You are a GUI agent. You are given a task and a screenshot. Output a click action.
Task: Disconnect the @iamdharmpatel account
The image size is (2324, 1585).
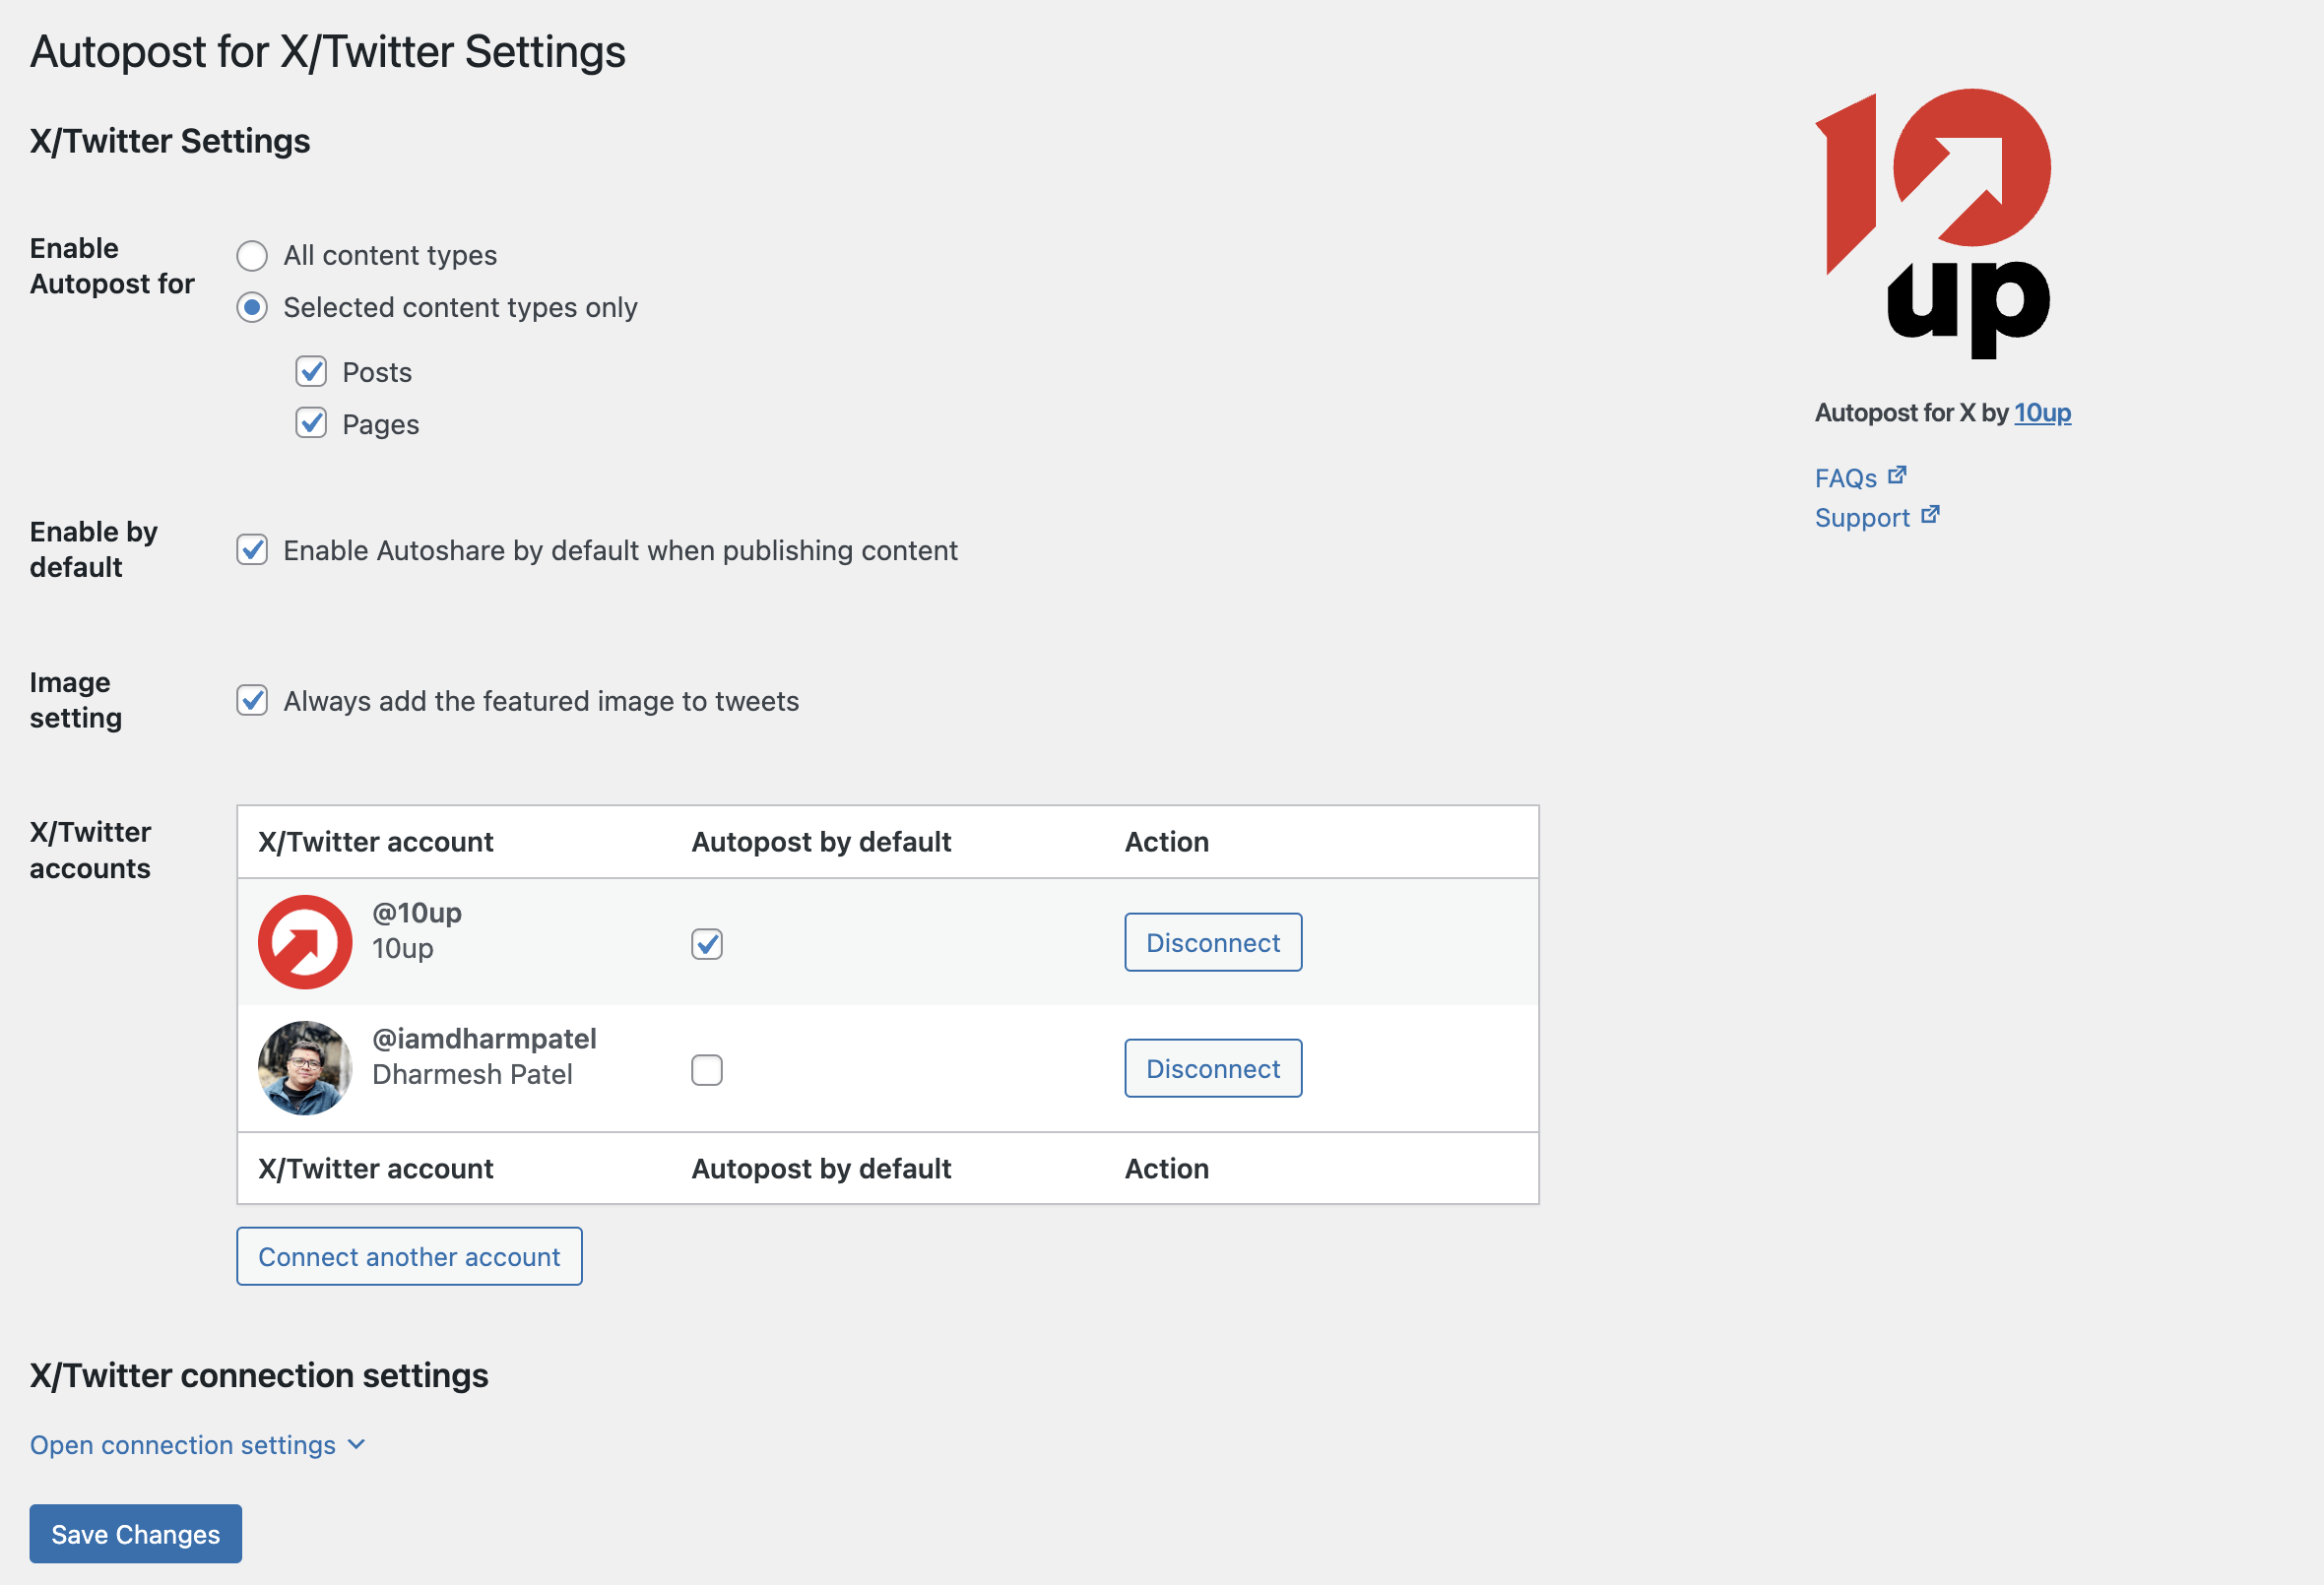pyautogui.click(x=1213, y=1068)
